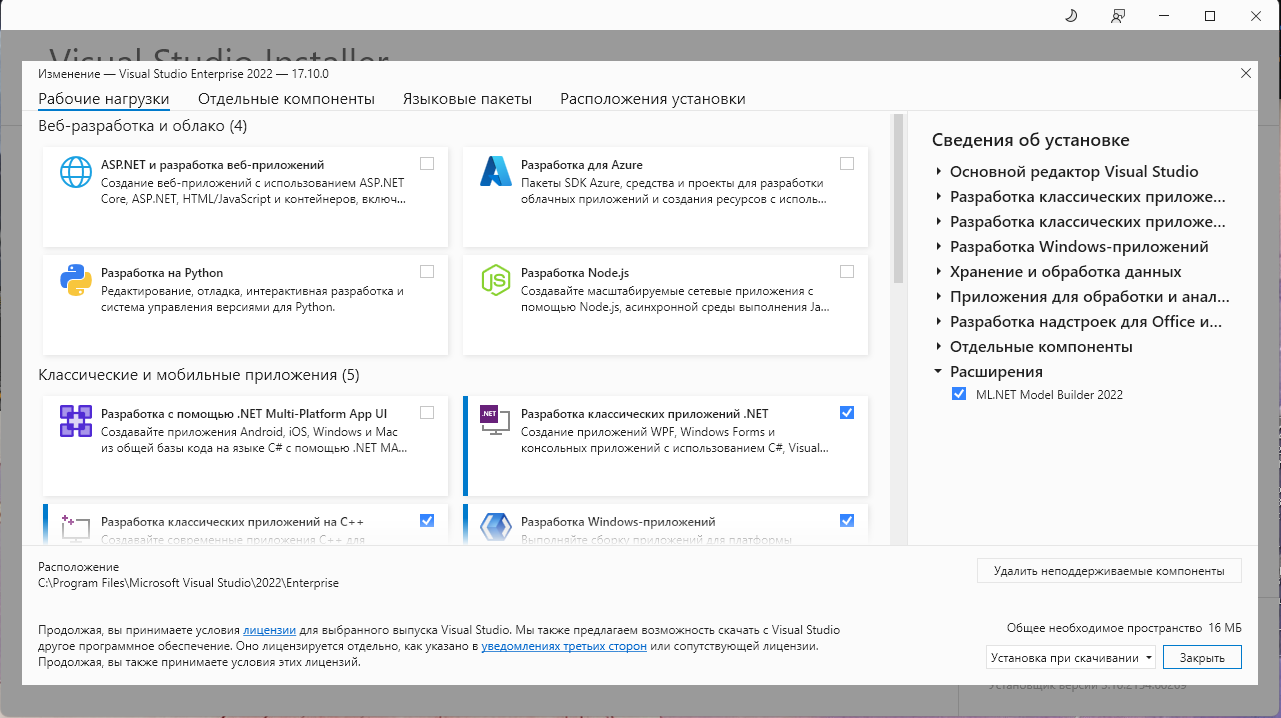Click the C++ desktop development icon
1281x718 pixels.
[76, 529]
